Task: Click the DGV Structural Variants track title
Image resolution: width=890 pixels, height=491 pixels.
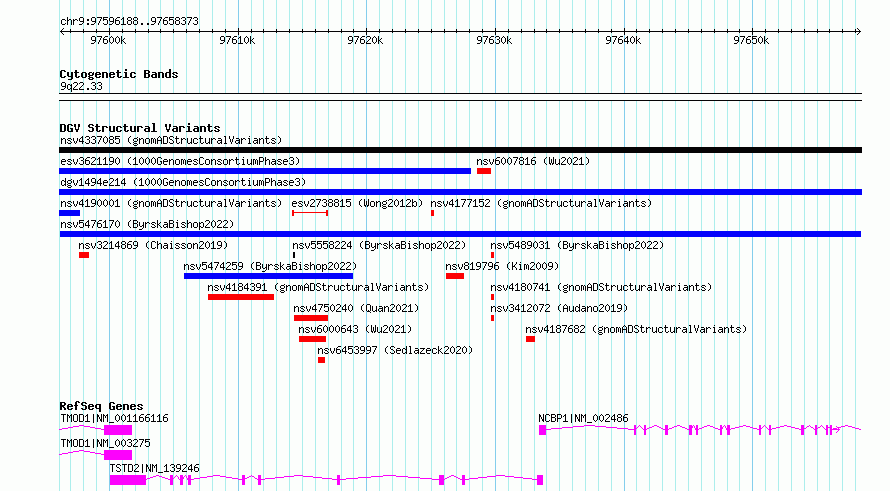Action: click(140, 128)
